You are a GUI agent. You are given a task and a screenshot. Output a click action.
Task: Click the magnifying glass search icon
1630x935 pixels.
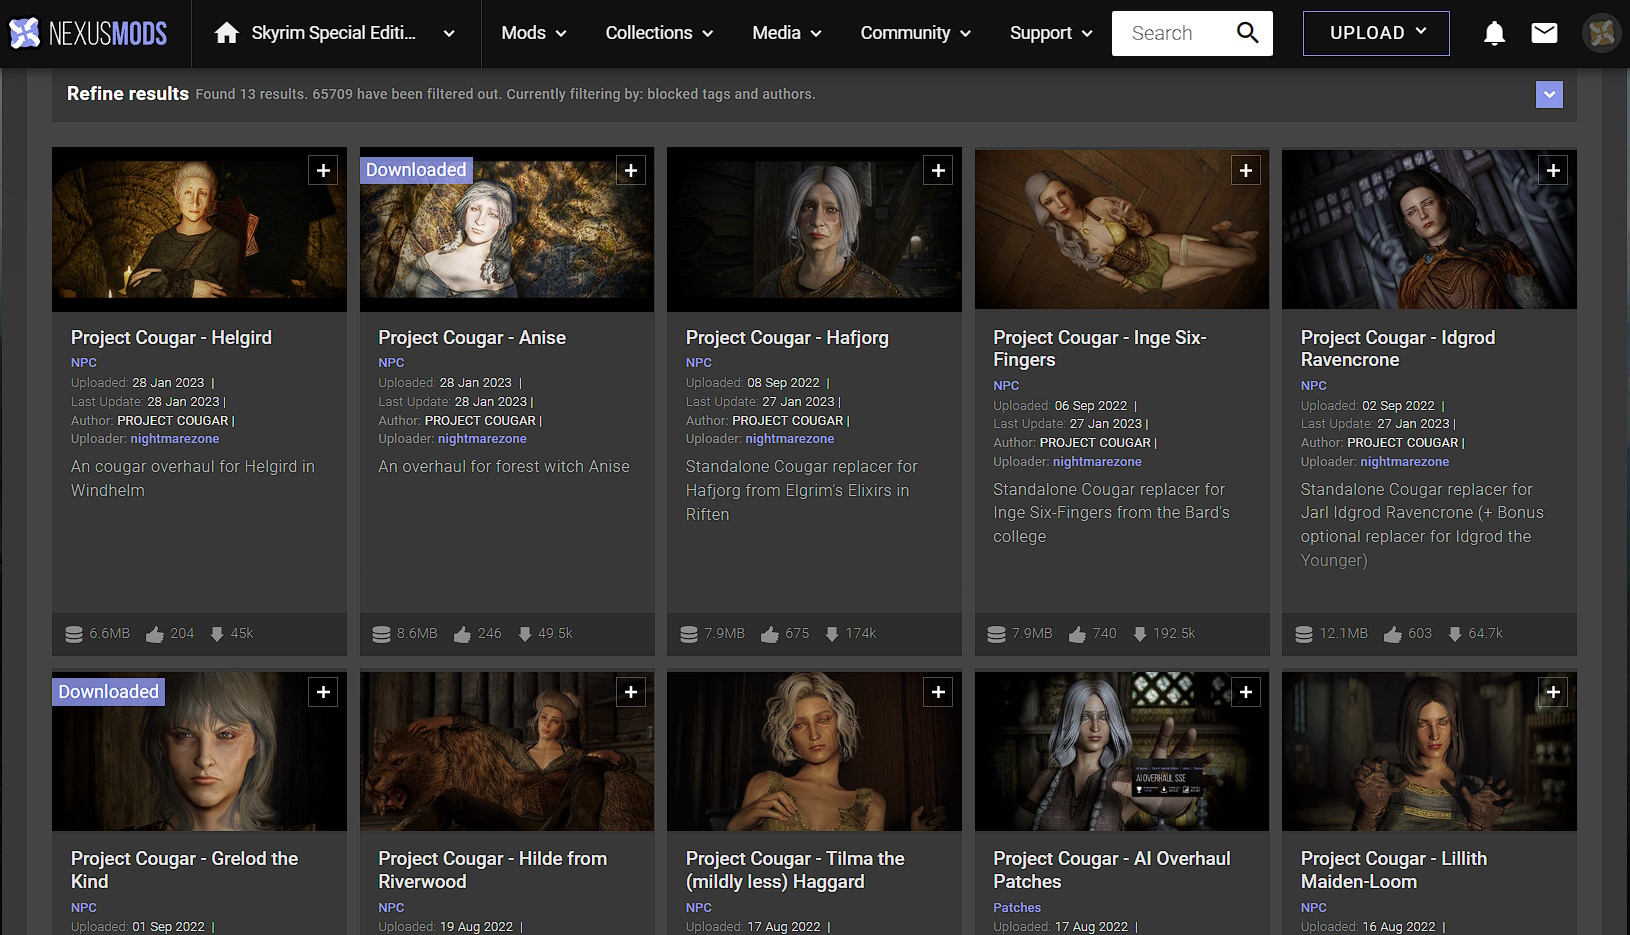tap(1248, 33)
